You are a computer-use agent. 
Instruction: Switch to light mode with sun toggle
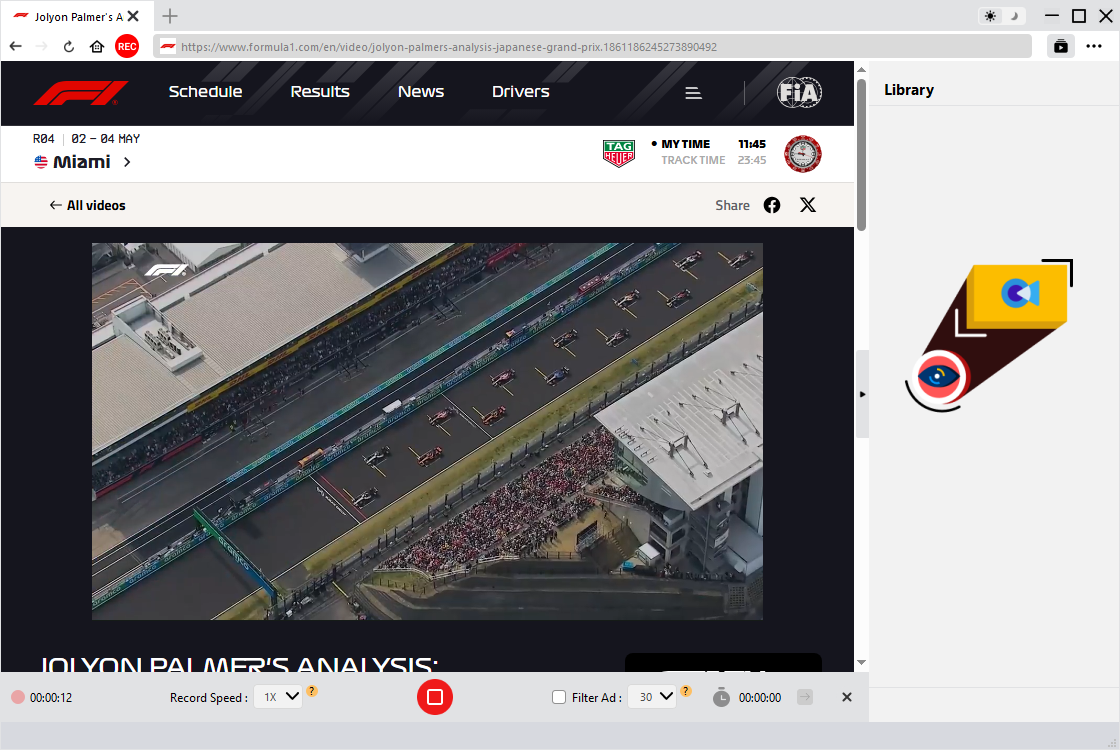point(990,16)
